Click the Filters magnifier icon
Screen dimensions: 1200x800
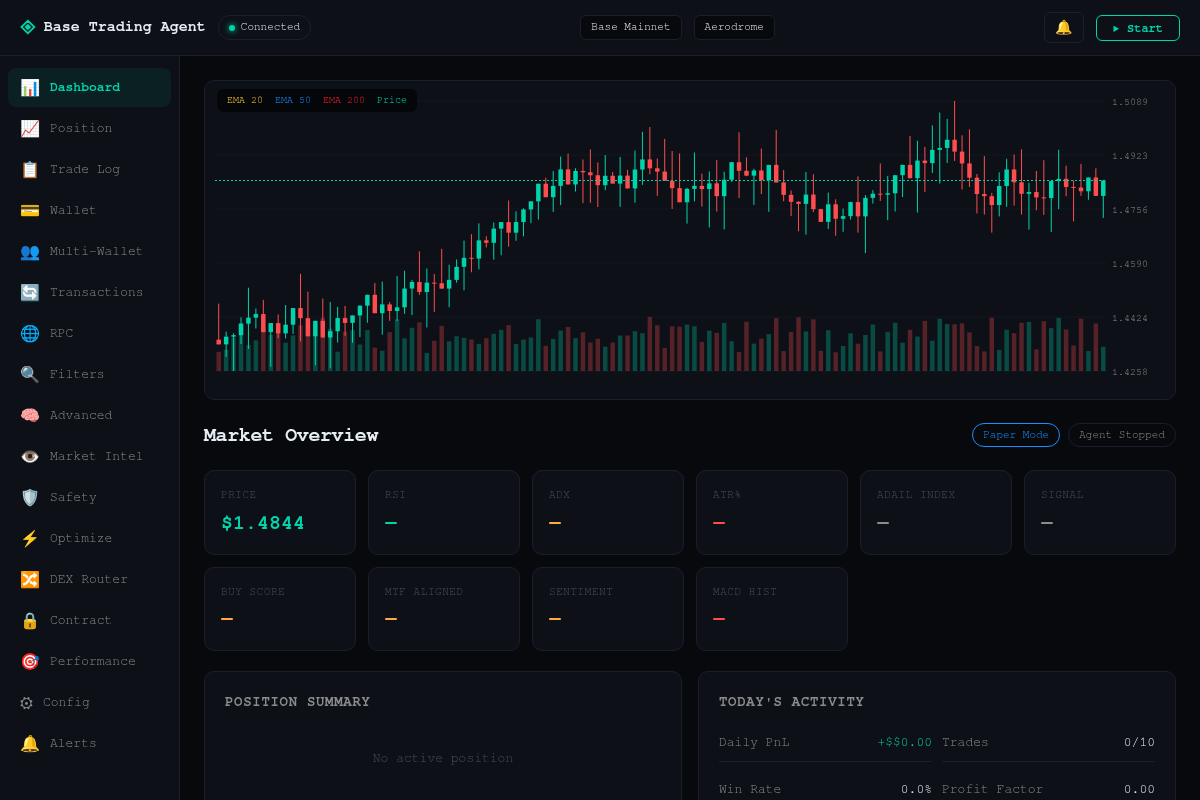click(x=30, y=374)
